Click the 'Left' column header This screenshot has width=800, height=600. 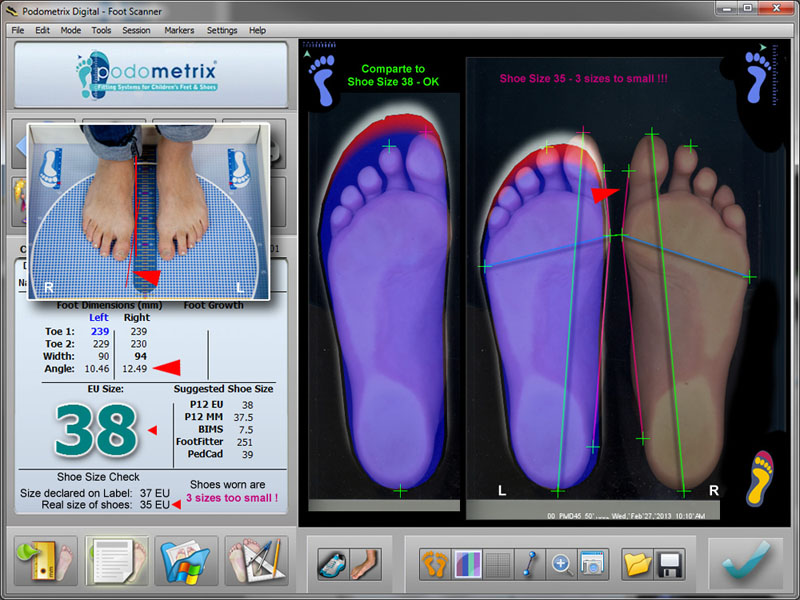[x=99, y=317]
